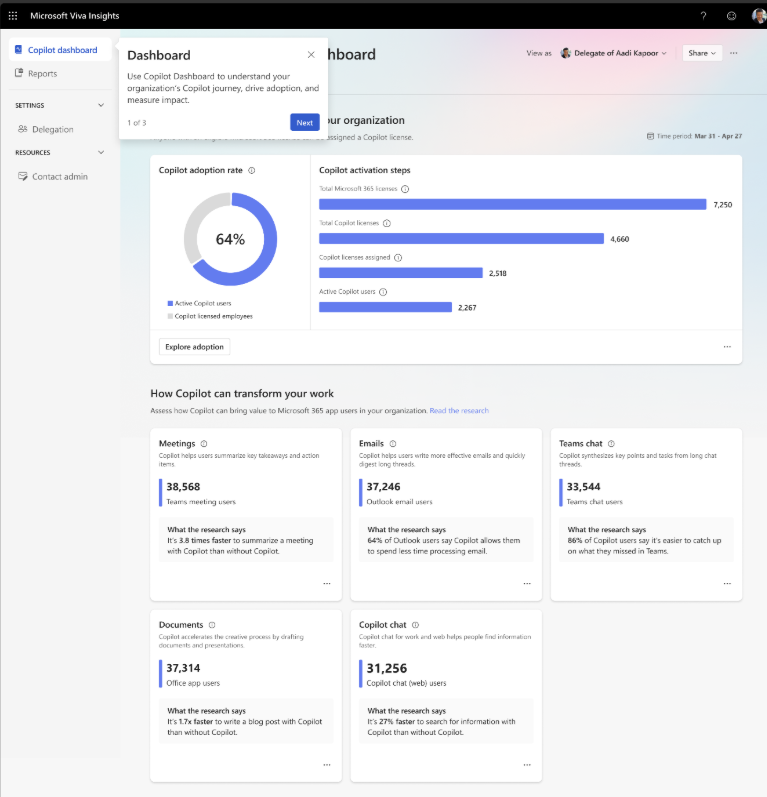Open more options on Teams chat card
Viewport: 767px width, 797px height.
click(x=727, y=584)
